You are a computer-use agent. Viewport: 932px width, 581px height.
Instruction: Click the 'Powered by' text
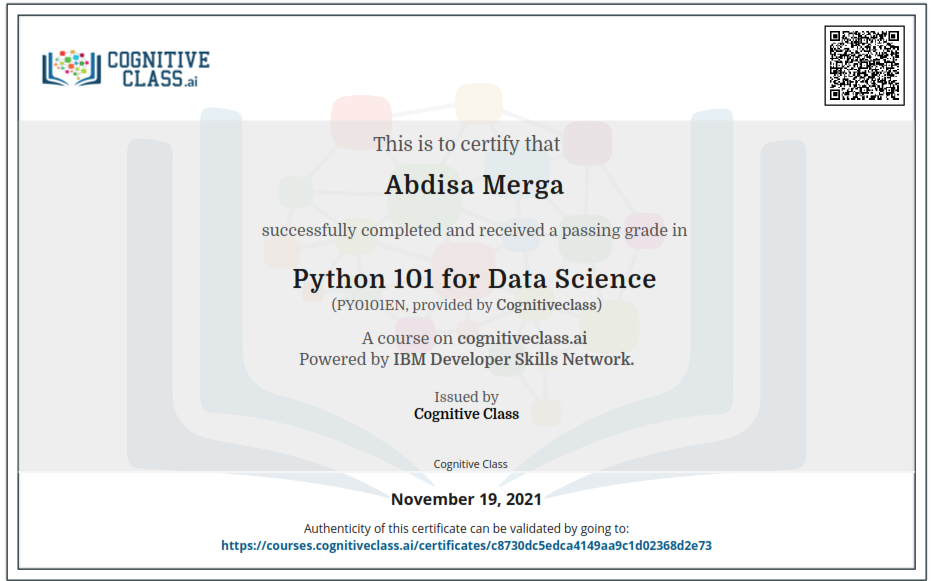point(343,359)
